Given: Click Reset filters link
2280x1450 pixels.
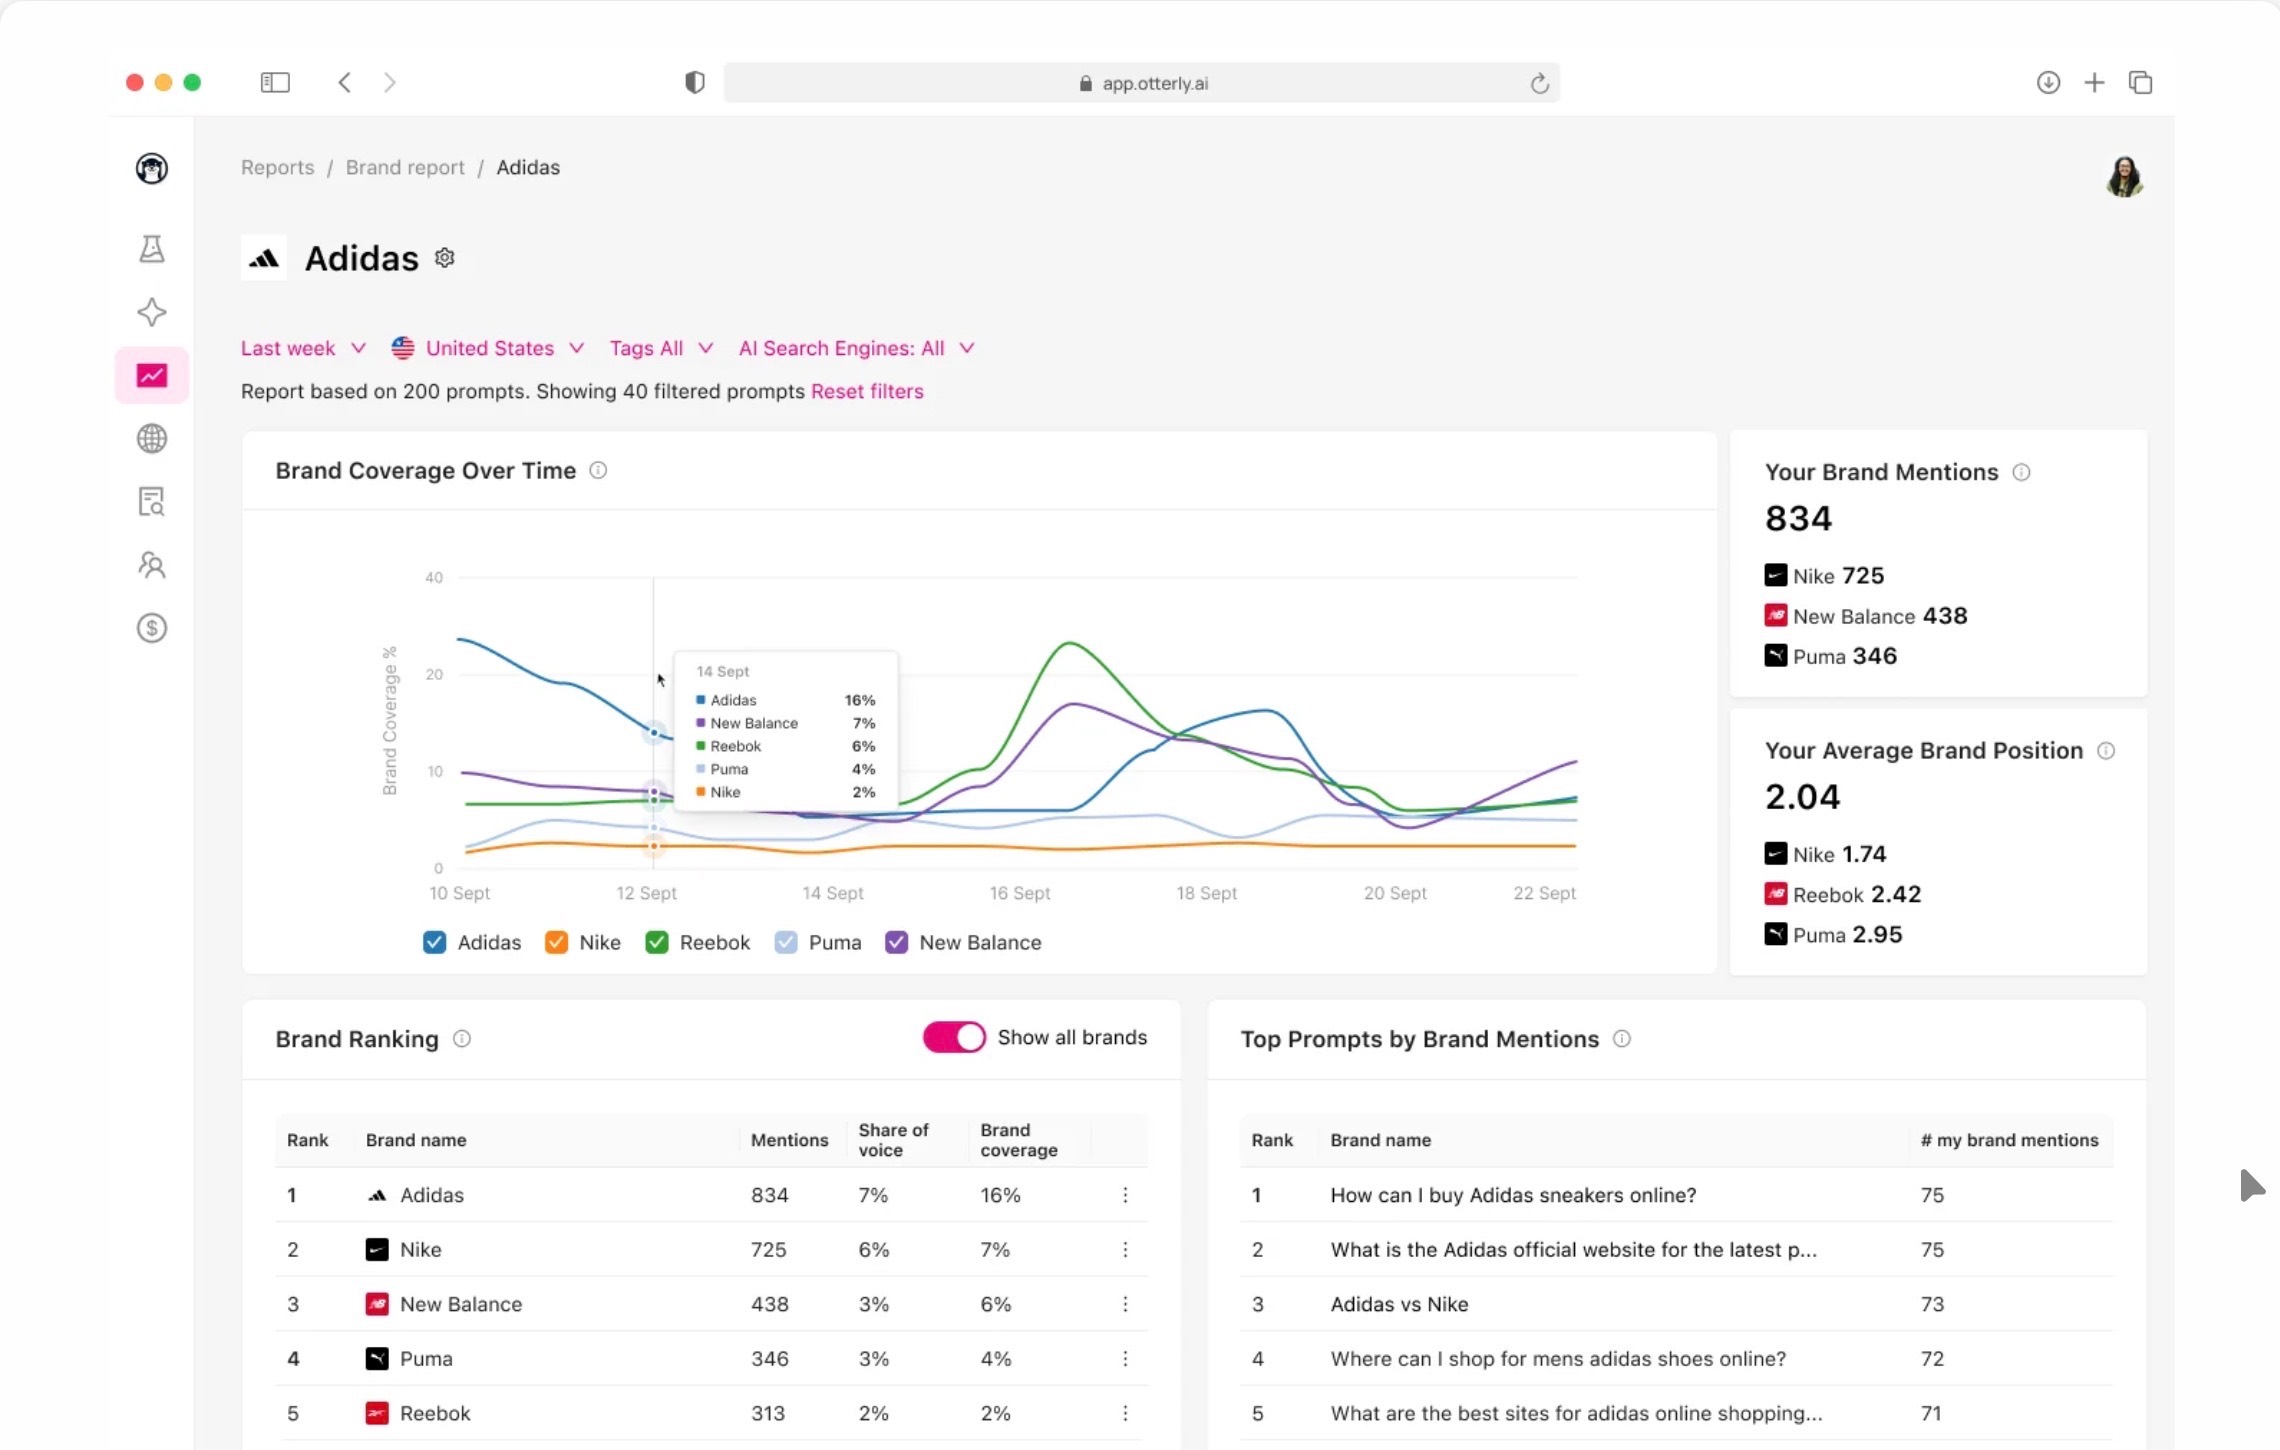Looking at the screenshot, I should pos(867,391).
